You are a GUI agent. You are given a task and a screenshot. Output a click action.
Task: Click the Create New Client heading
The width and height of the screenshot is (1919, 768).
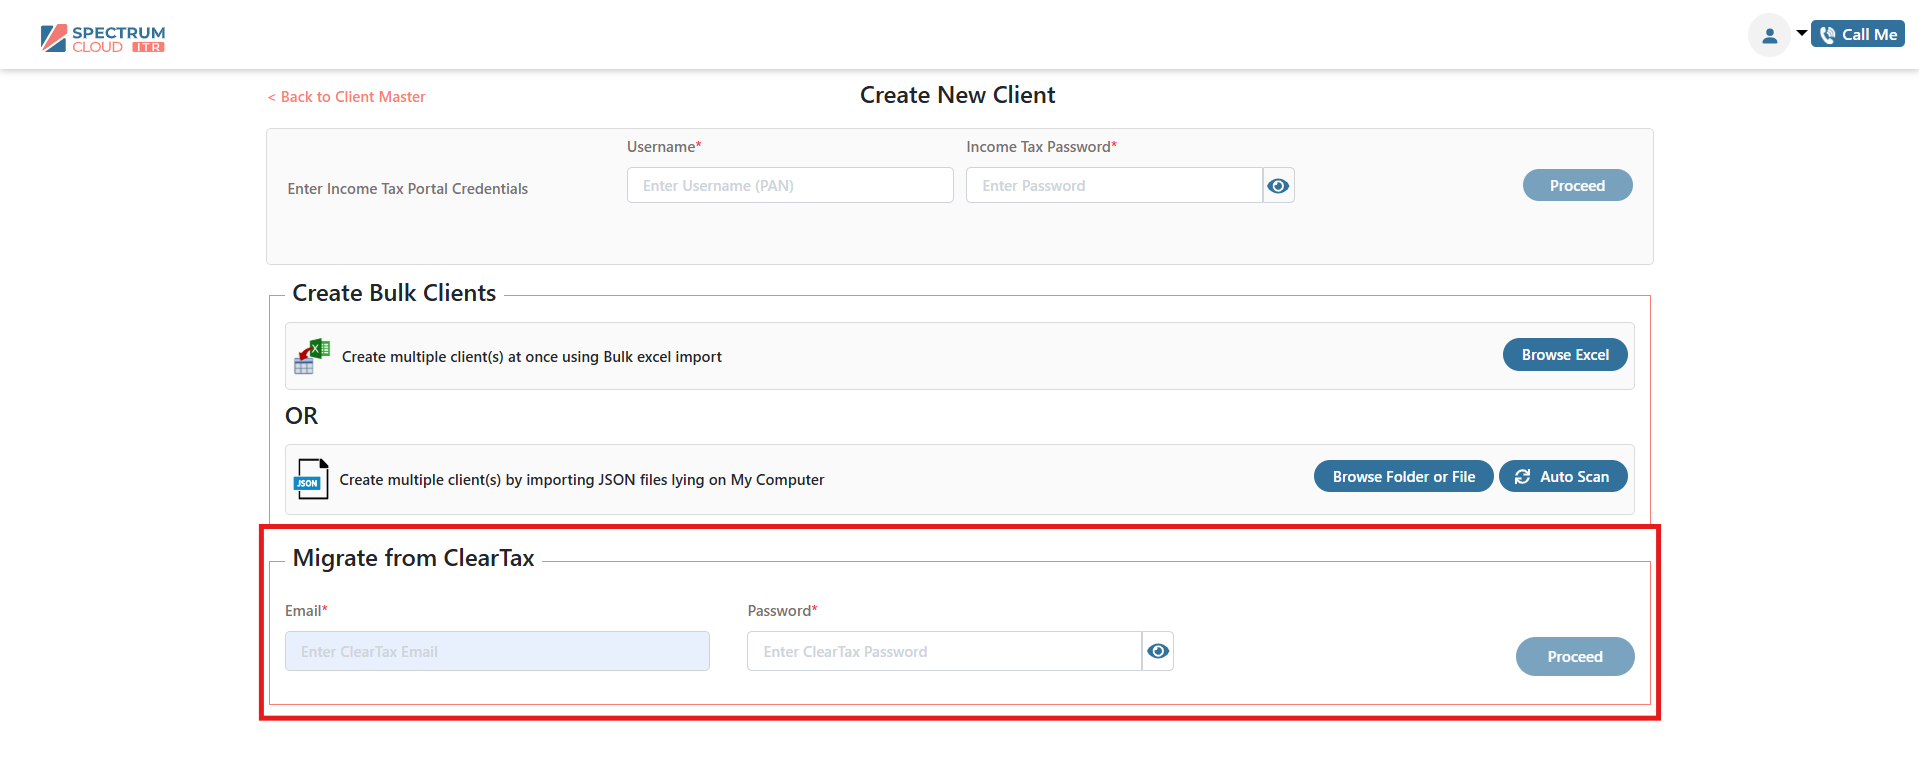(x=957, y=95)
